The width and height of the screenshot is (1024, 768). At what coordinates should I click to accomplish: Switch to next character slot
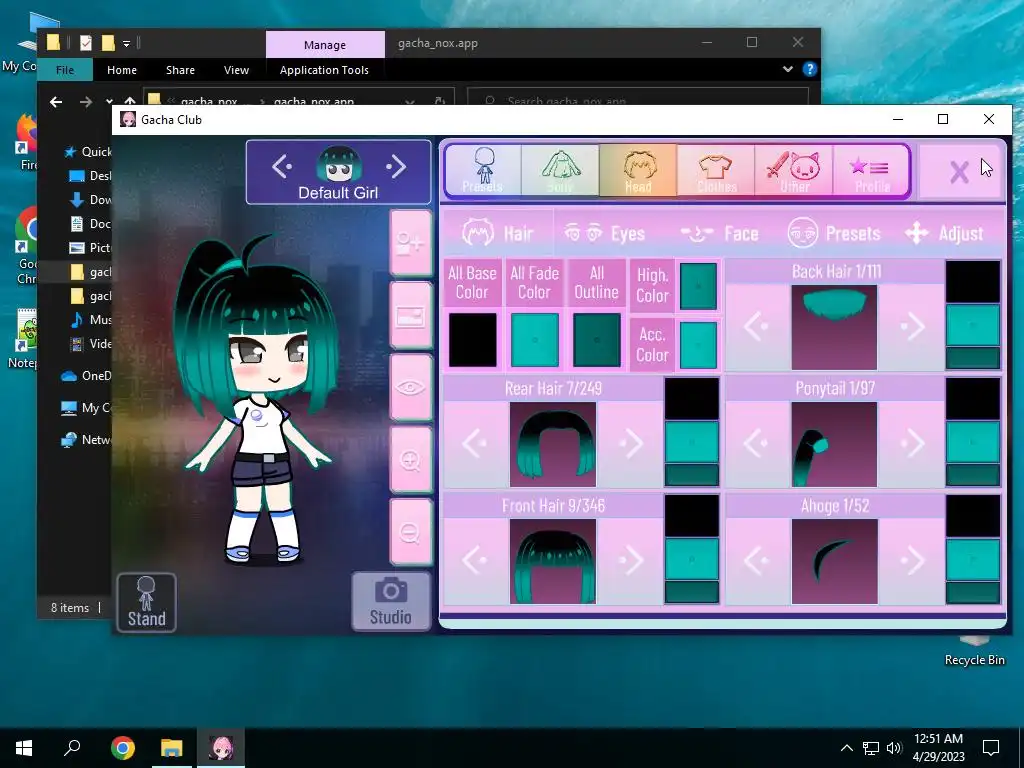(x=396, y=167)
